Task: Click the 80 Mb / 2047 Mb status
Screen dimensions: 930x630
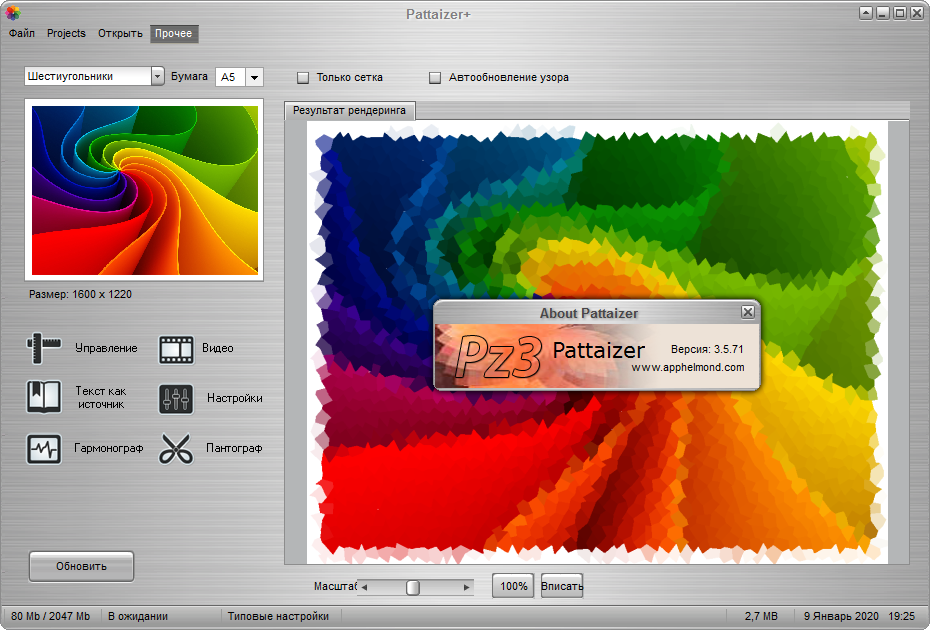Action: 50,616
